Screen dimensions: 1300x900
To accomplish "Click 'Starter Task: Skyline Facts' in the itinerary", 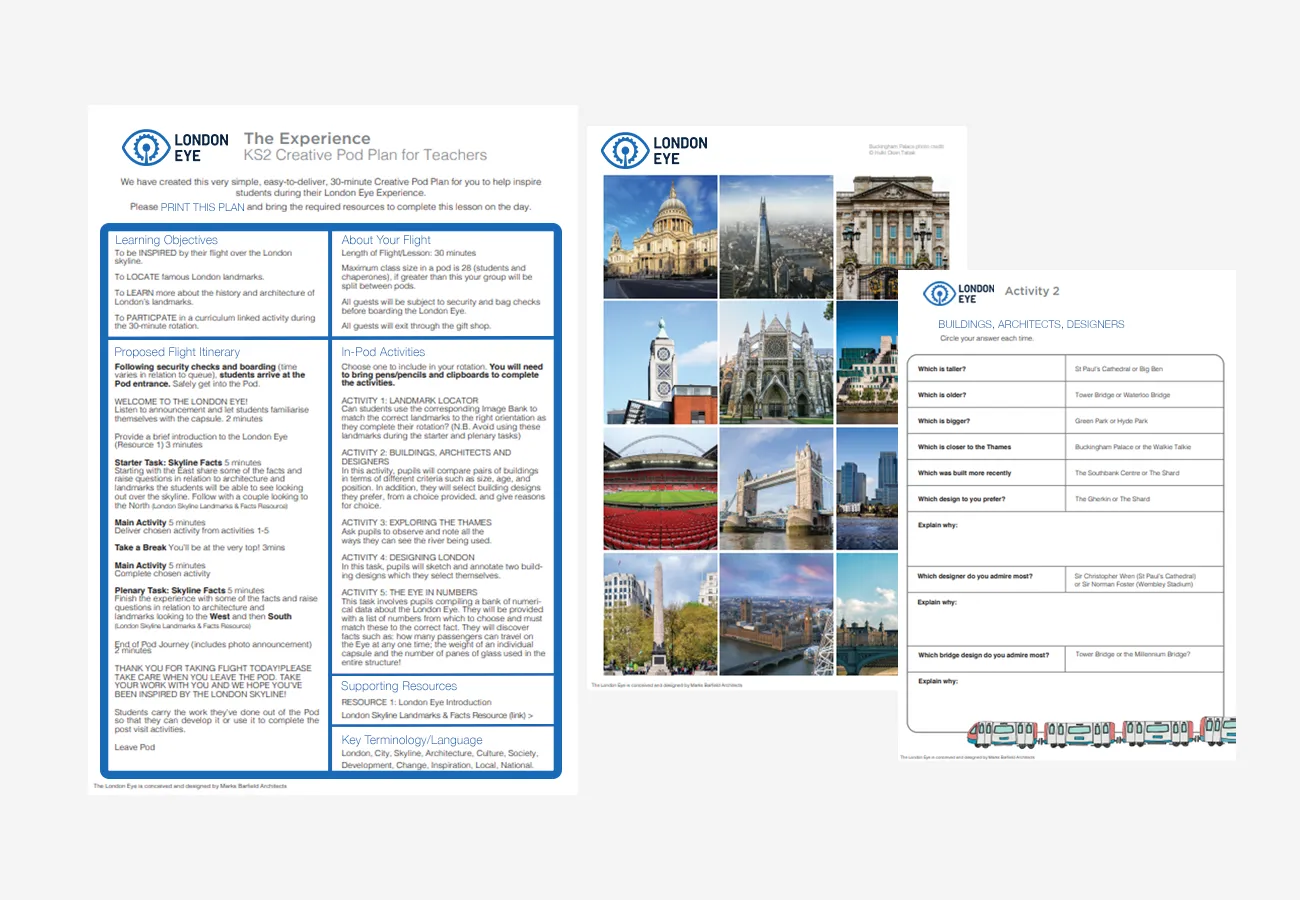I will pos(168,463).
